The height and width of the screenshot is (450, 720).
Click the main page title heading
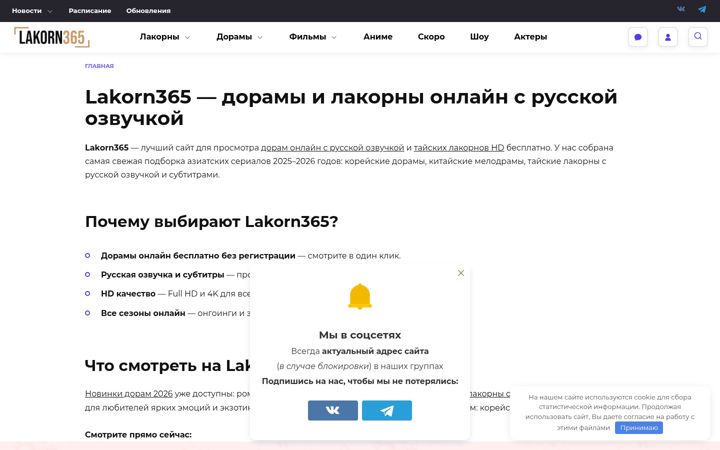351,107
